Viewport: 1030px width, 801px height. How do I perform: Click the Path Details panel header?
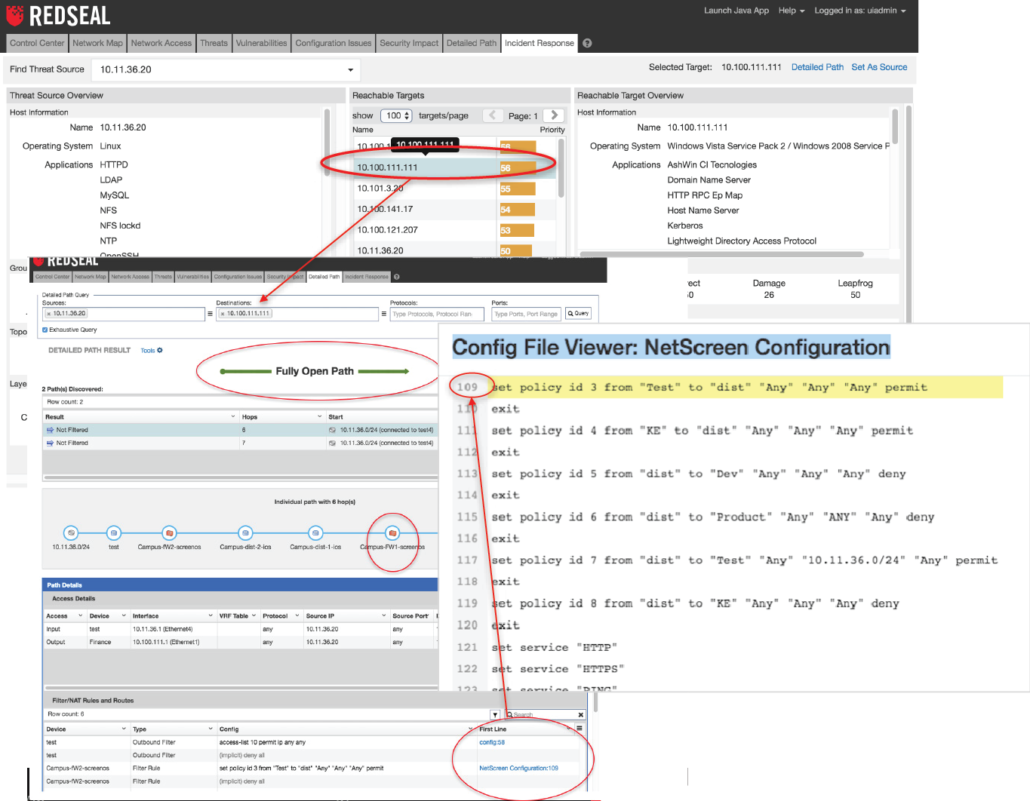tap(240, 585)
